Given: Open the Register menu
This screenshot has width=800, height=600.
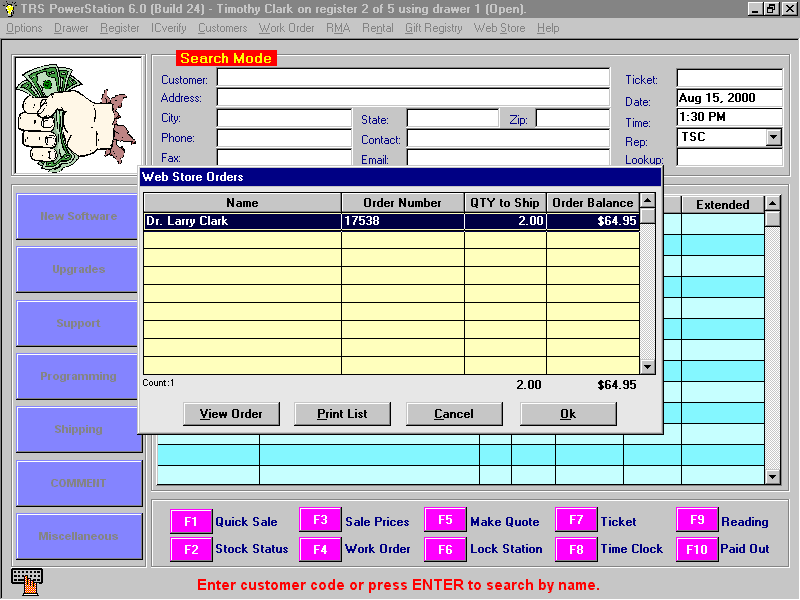Looking at the screenshot, I should point(119,28).
